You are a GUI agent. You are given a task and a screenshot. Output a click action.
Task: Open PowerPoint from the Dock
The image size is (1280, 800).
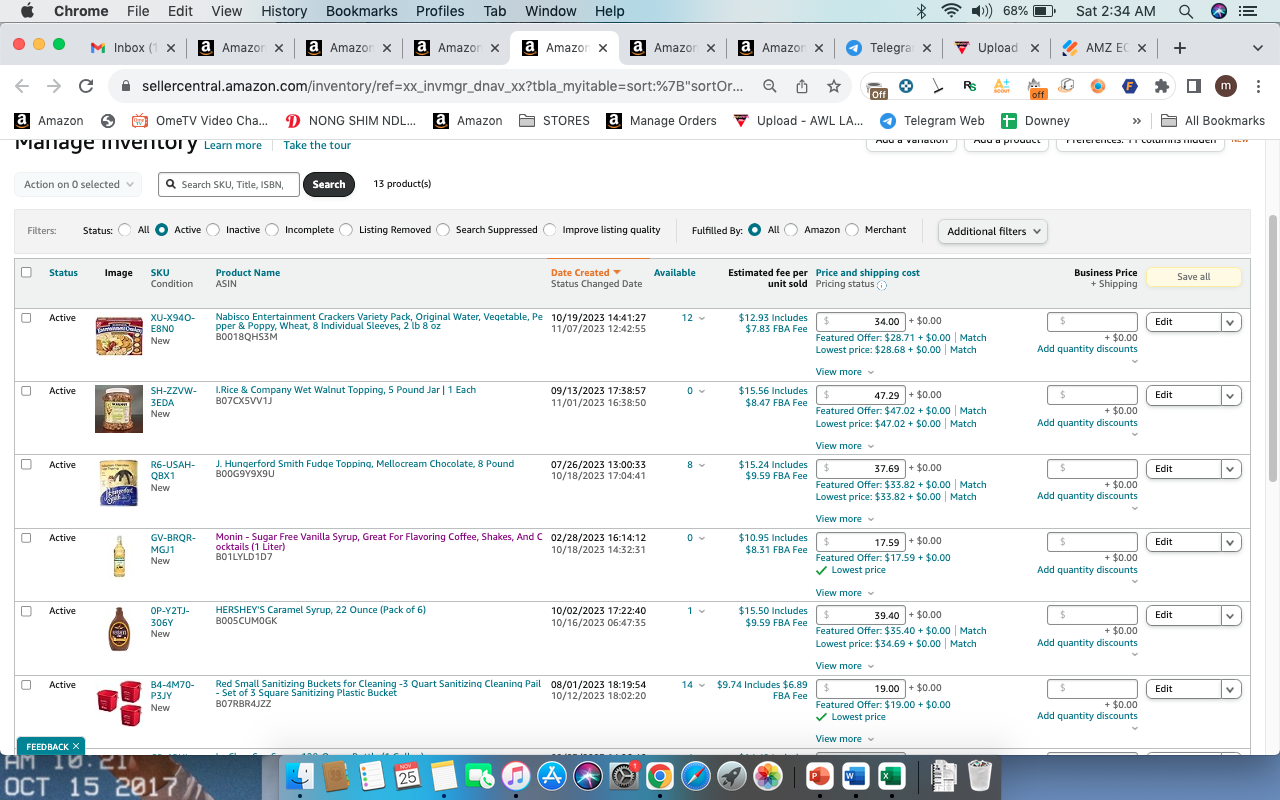[819, 775]
